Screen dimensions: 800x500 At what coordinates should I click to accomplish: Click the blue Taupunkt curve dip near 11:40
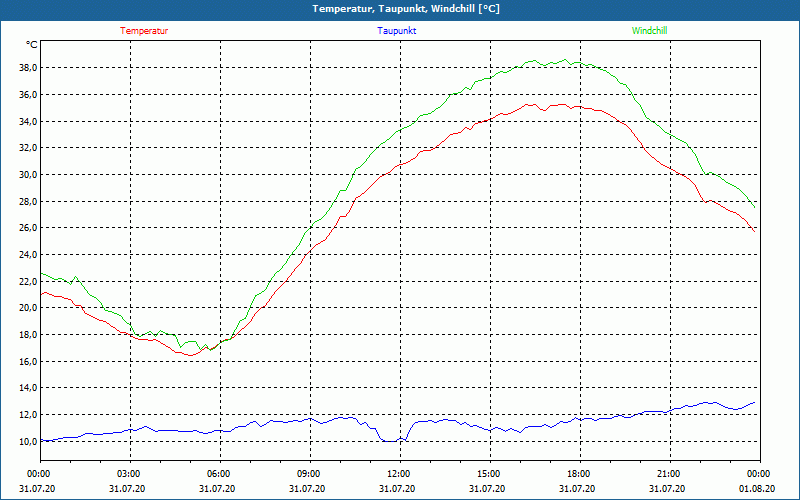[x=390, y=441]
